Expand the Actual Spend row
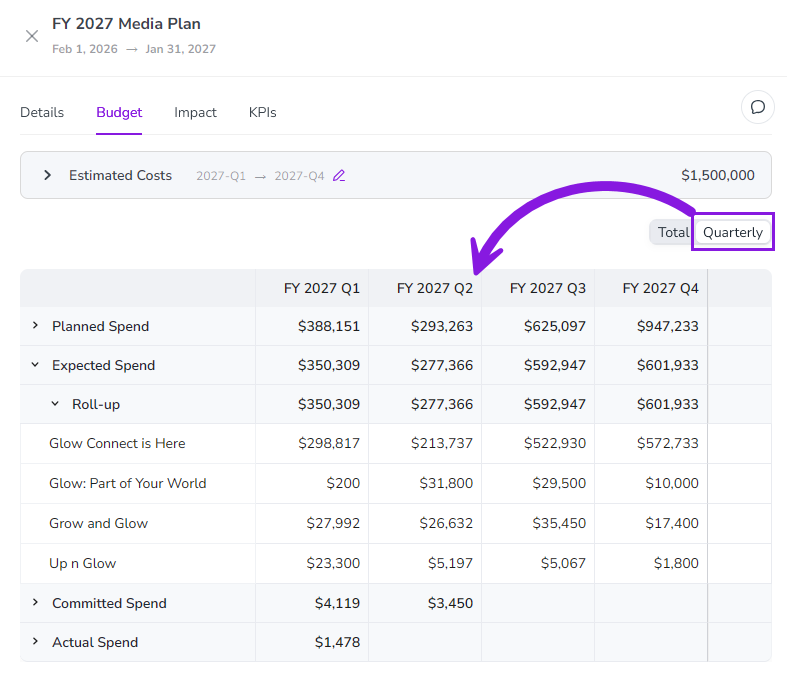787x680 pixels. click(x=35, y=641)
